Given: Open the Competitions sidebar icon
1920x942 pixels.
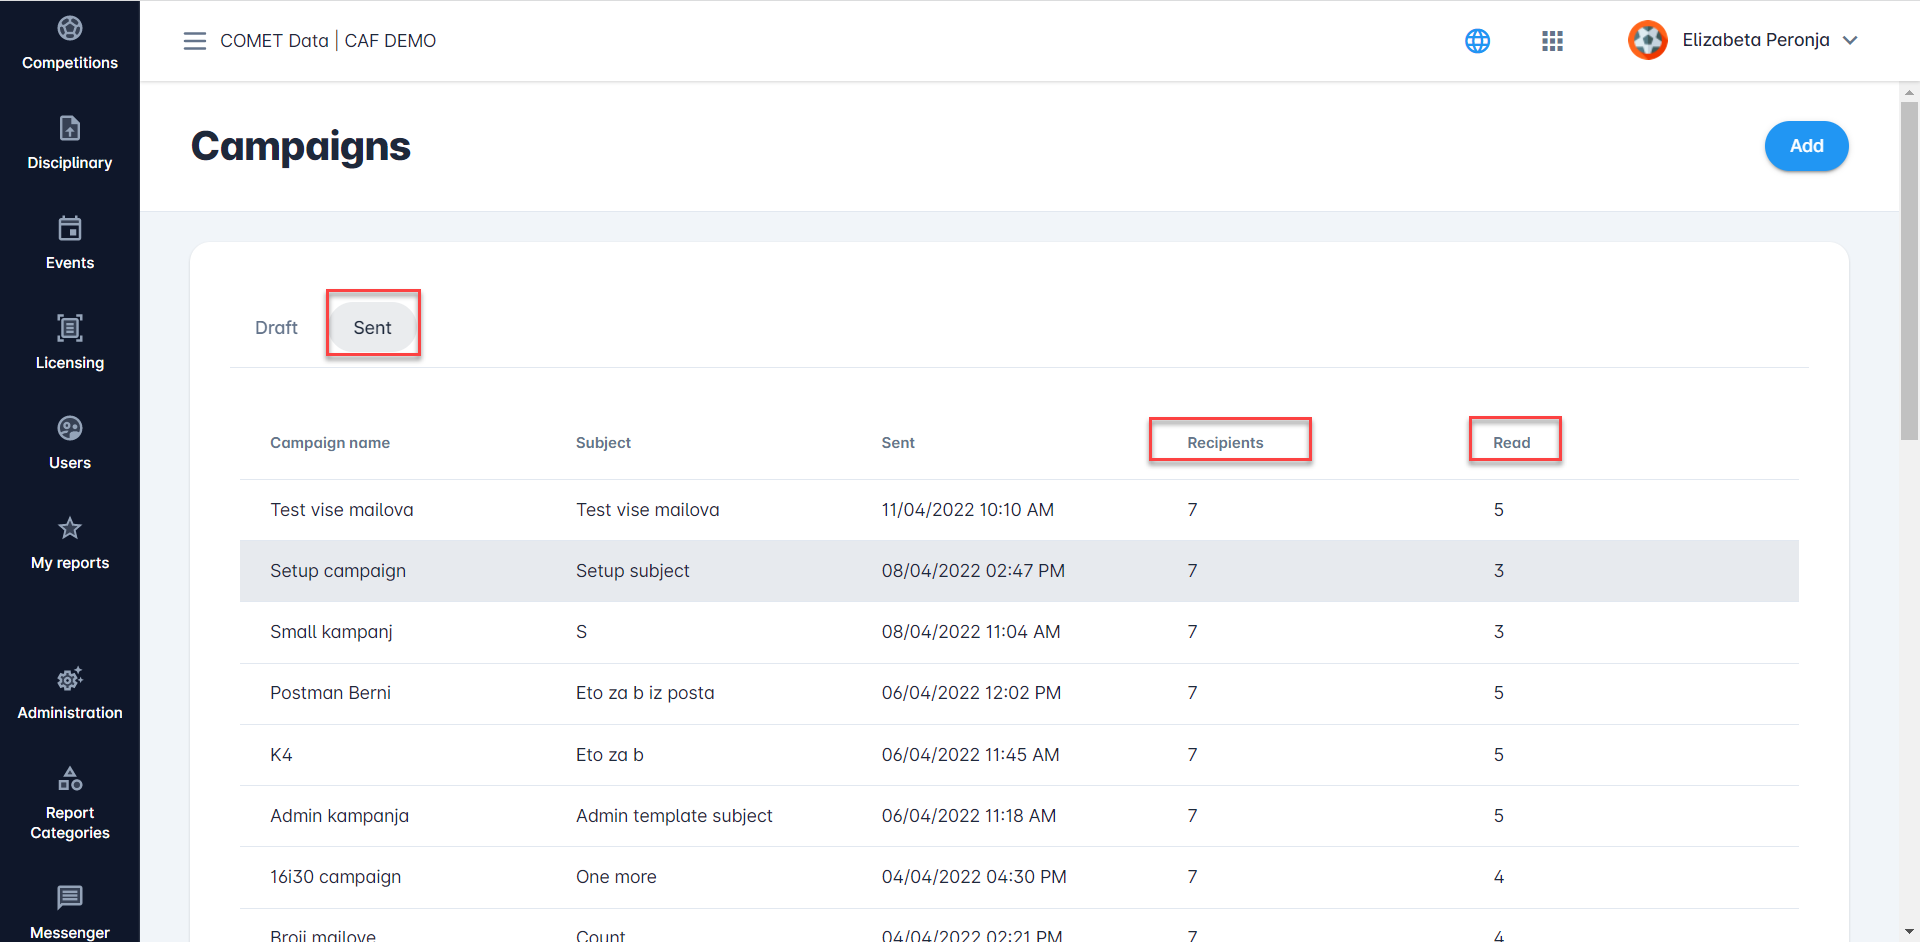Looking at the screenshot, I should (70, 29).
